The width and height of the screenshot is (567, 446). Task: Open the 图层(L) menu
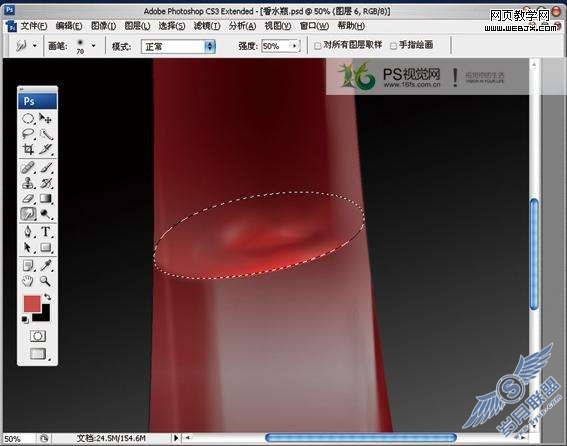(x=137, y=26)
